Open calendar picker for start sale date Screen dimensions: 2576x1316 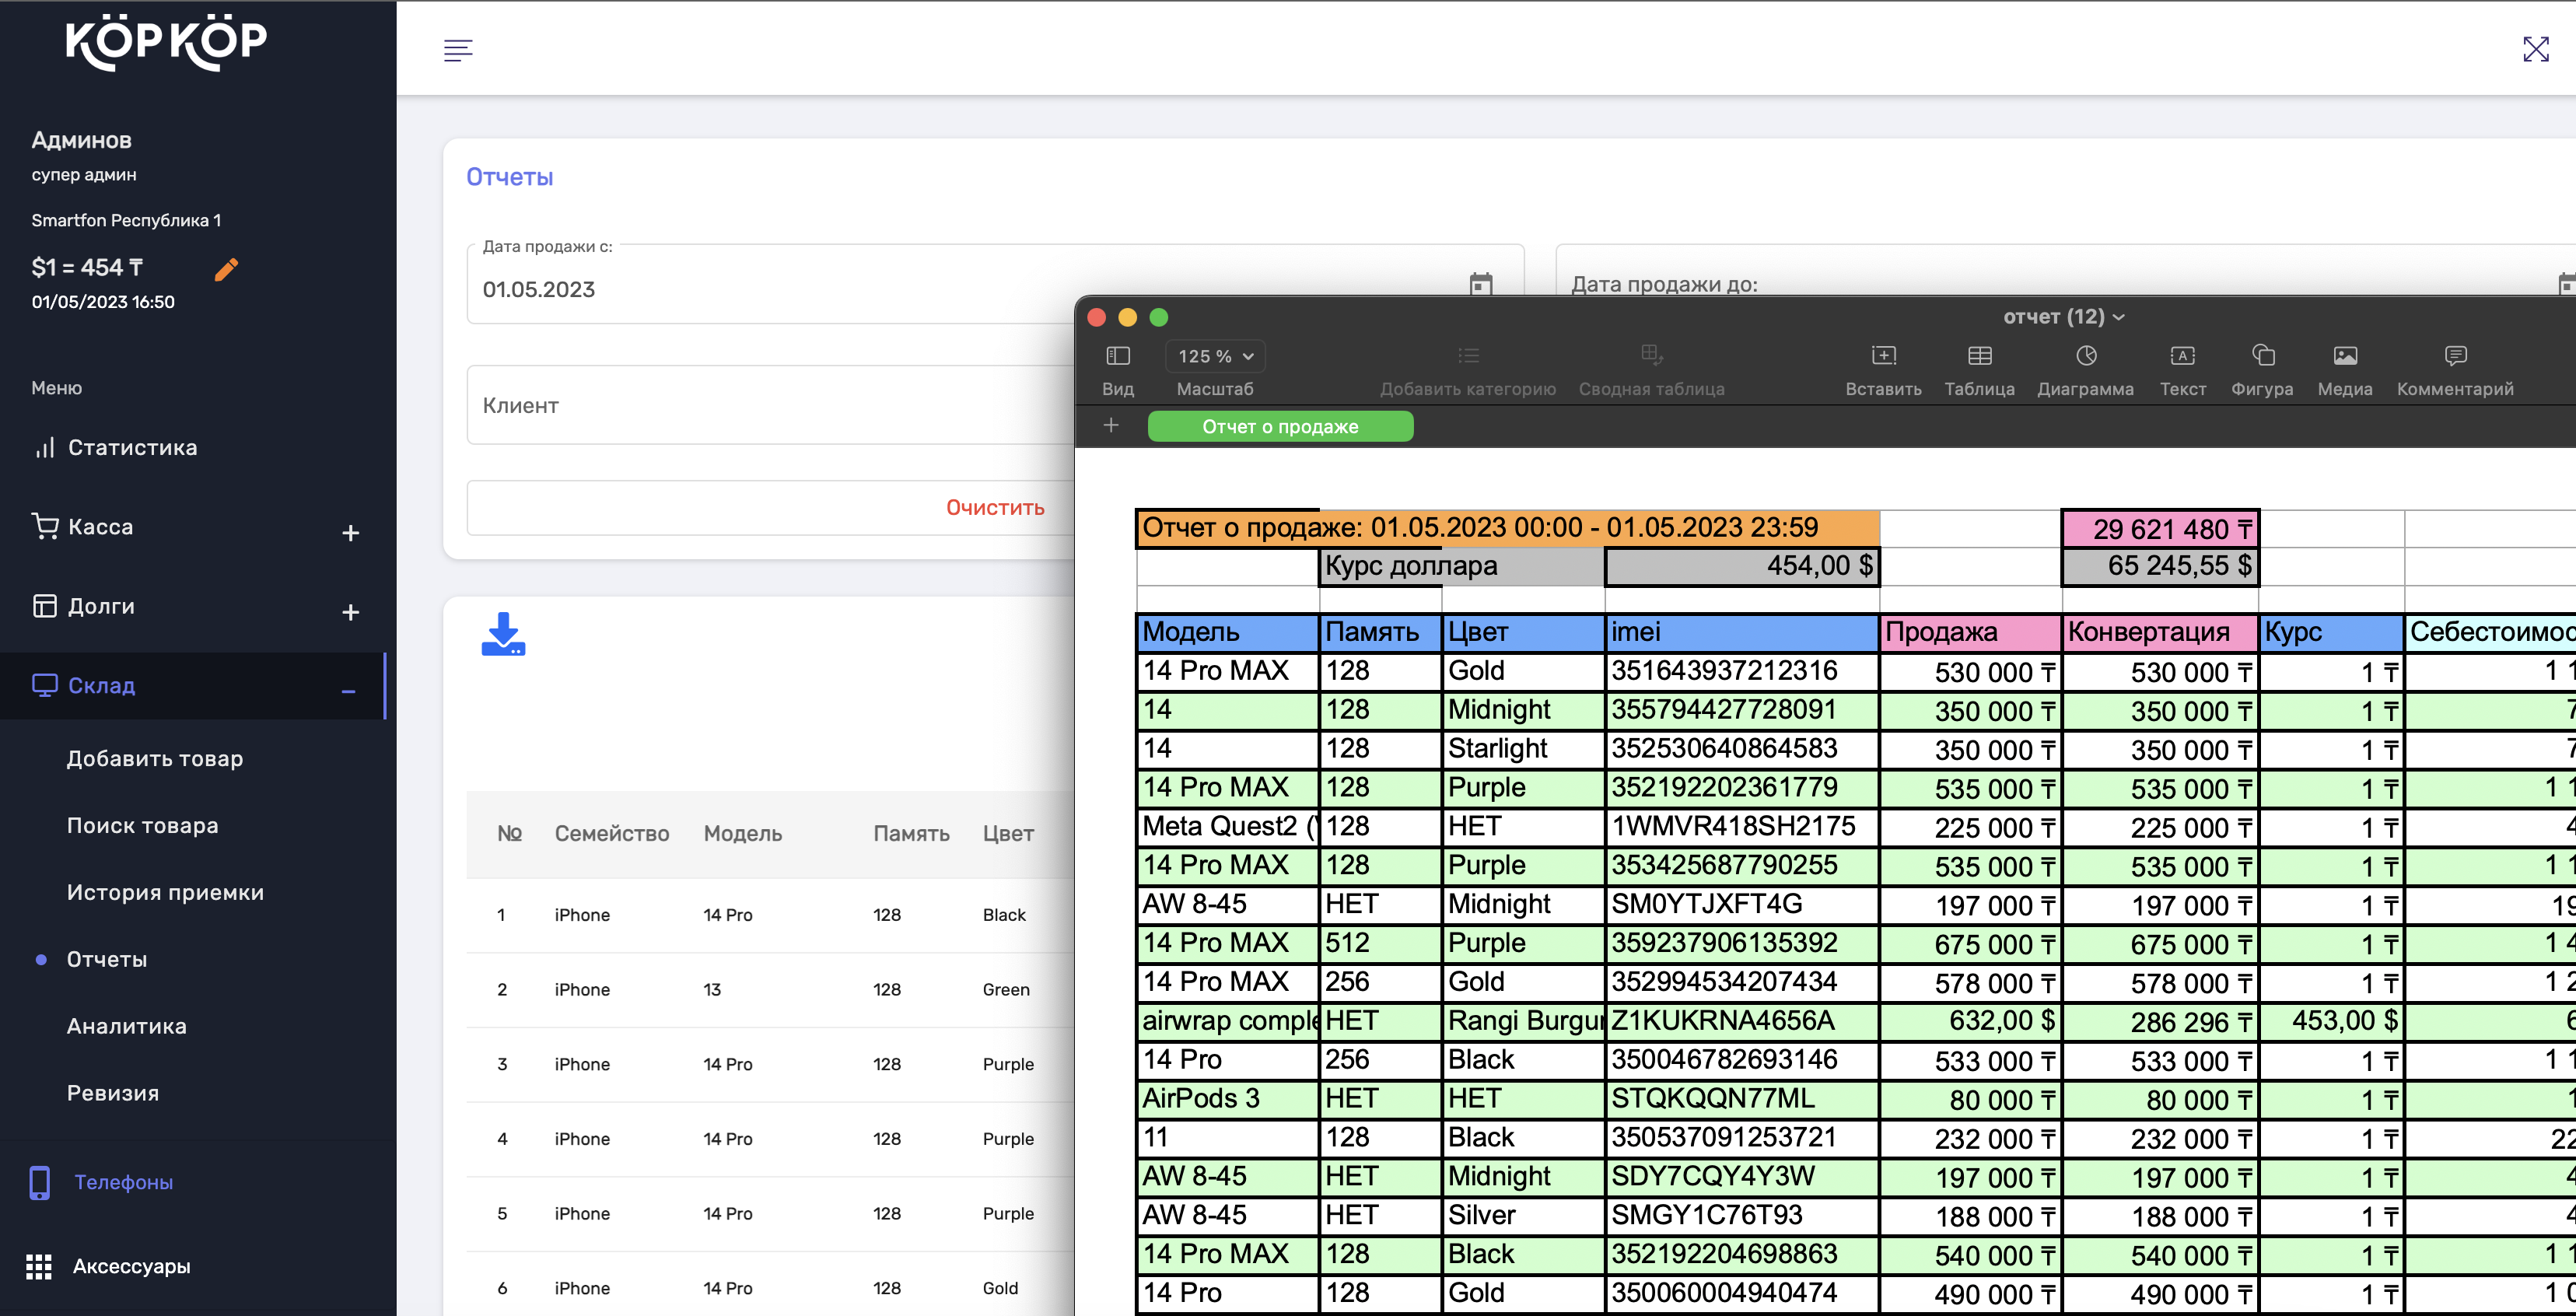point(1480,284)
